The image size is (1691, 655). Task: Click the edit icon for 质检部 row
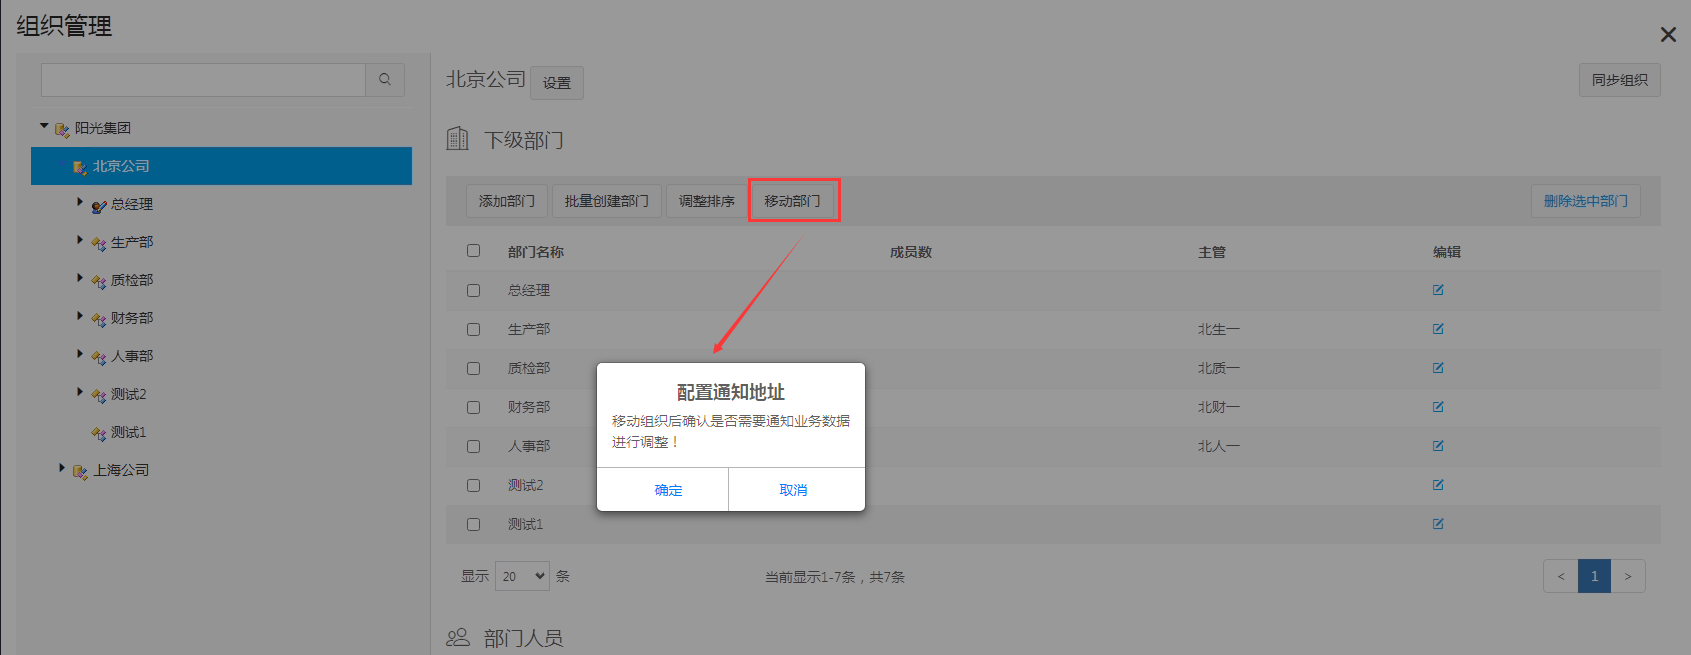[x=1438, y=368]
